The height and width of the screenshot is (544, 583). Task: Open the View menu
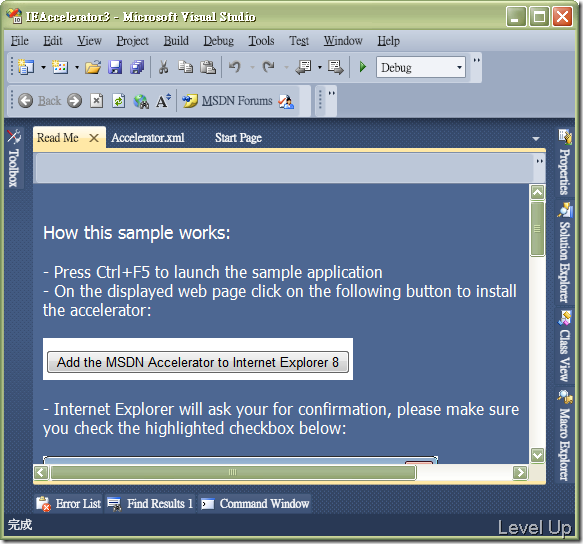coord(89,41)
